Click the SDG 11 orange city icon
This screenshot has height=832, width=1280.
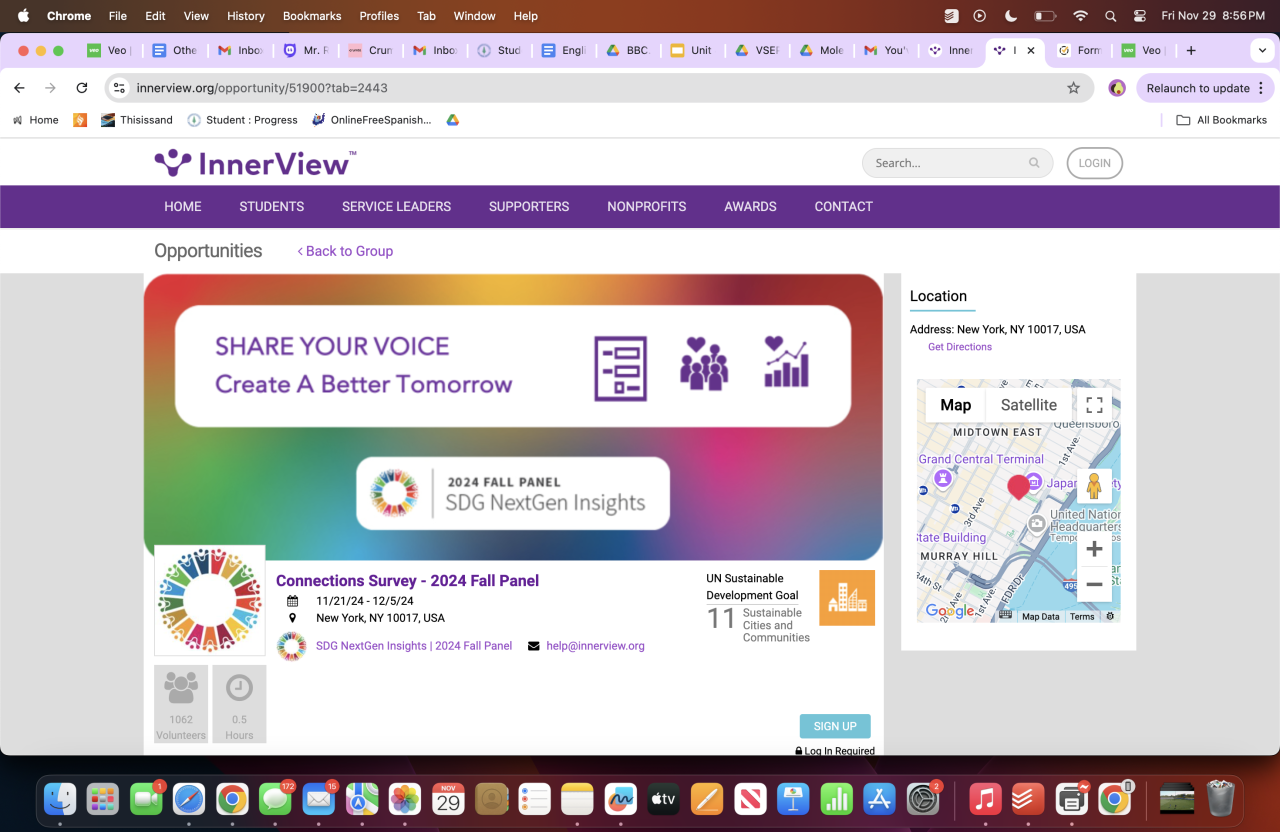pos(847,598)
